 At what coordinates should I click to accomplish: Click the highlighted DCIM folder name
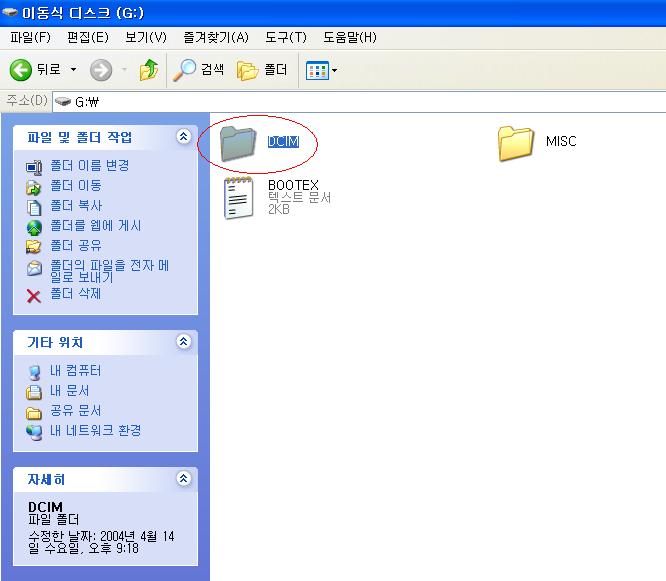tap(283, 141)
